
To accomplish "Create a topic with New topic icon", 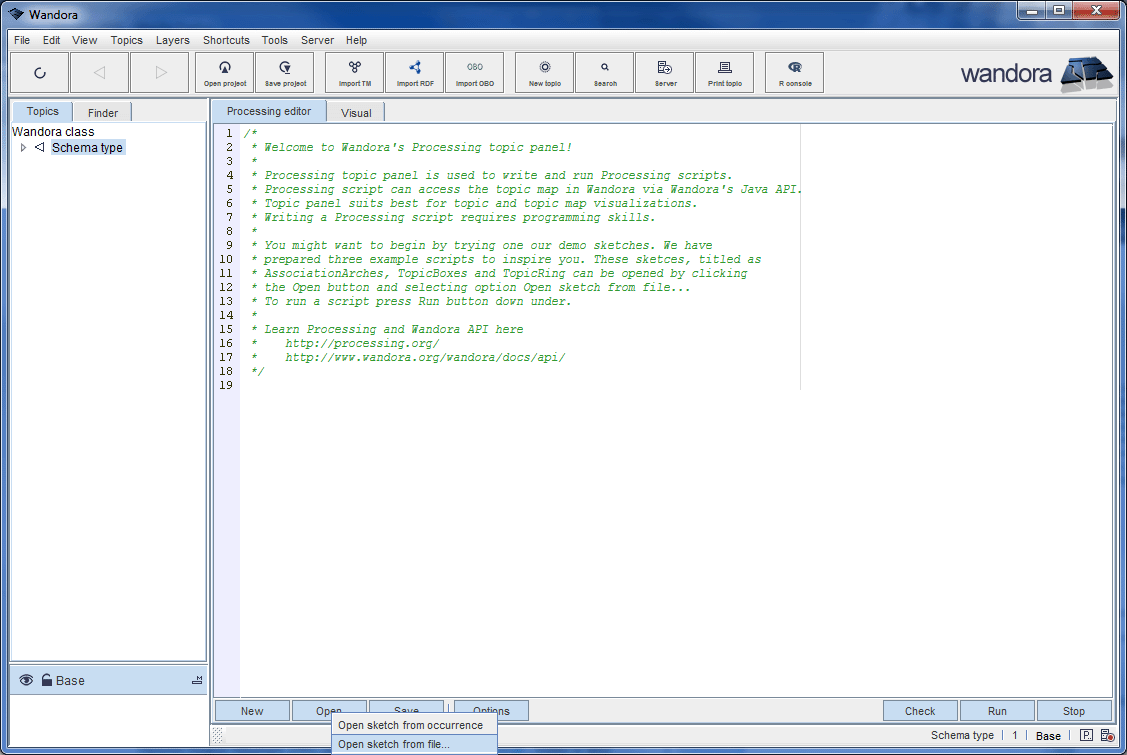I will pos(544,73).
